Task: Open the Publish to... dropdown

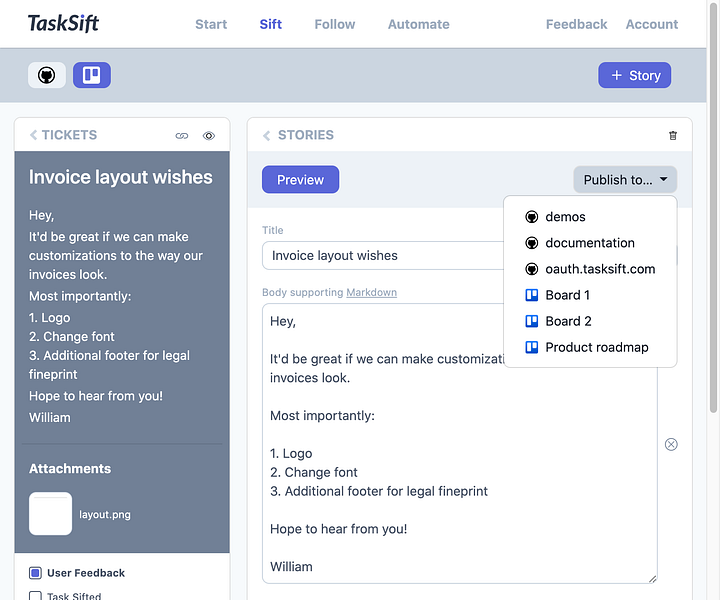Action: [625, 179]
